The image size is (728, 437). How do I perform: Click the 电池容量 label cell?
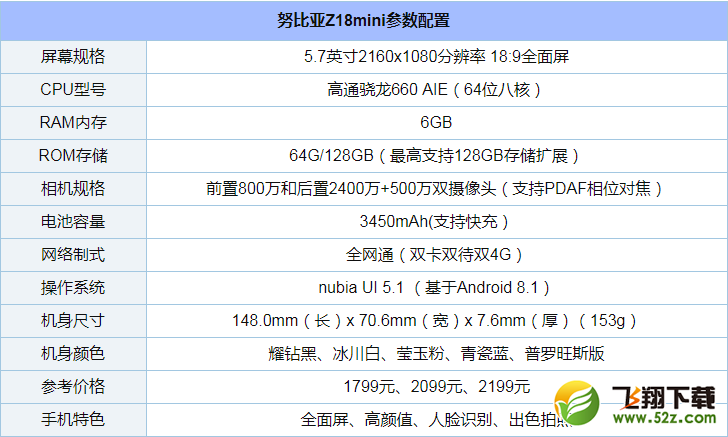[73, 222]
